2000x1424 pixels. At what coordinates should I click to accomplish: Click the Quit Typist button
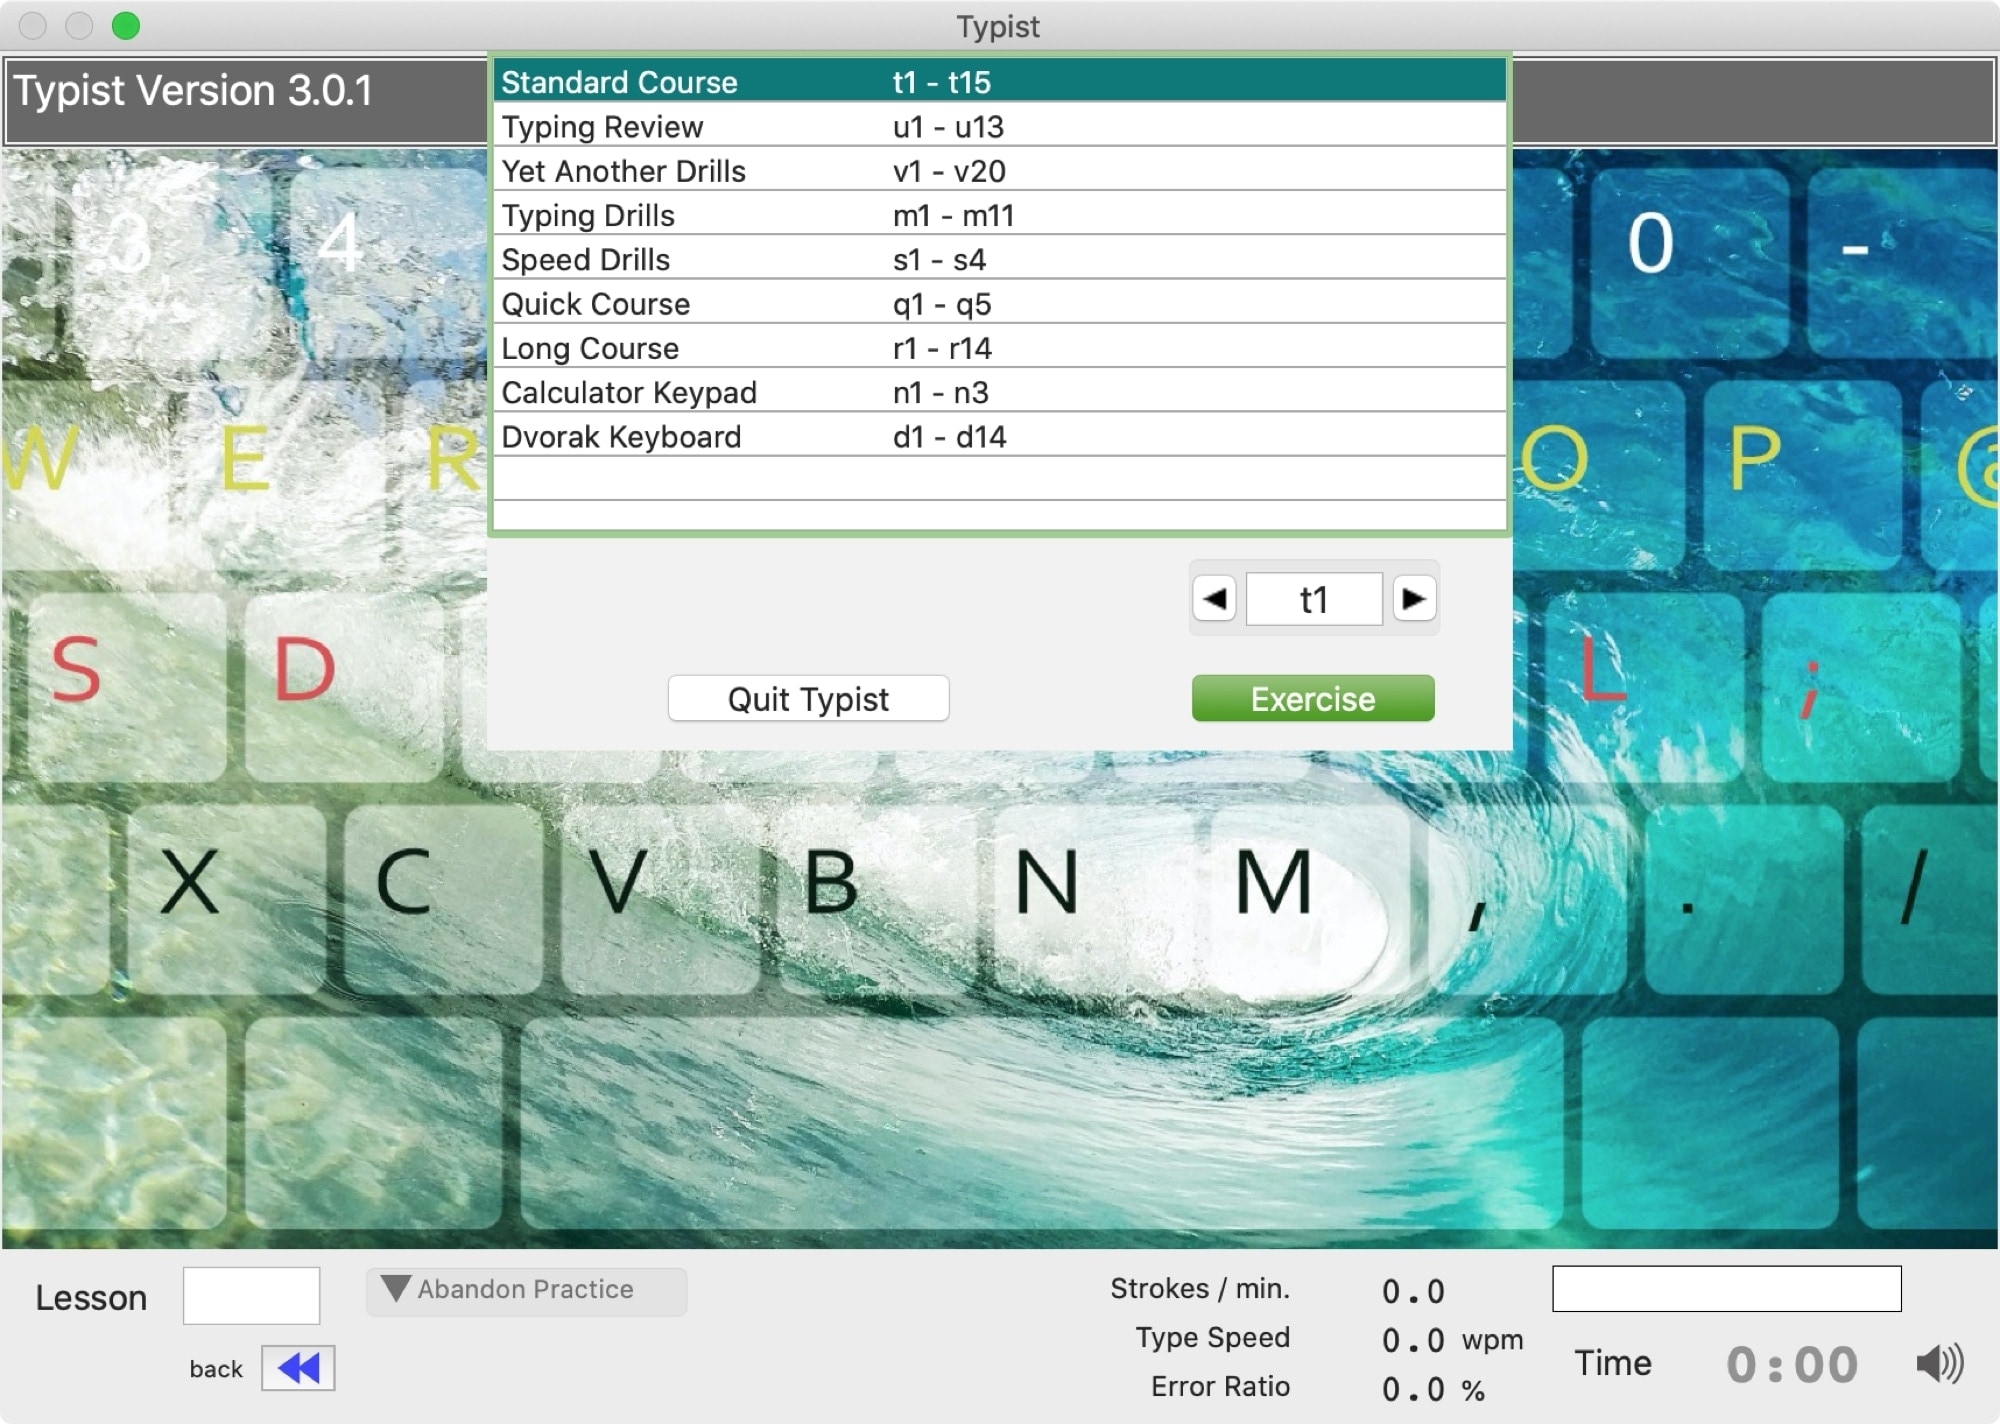click(808, 698)
